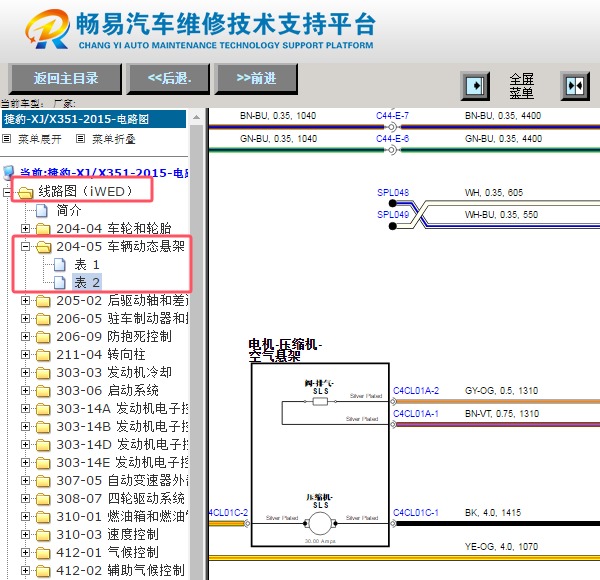The image size is (600, 580).
Task: Select the 303-14E 发动机电子 entry
Action: 122,462
